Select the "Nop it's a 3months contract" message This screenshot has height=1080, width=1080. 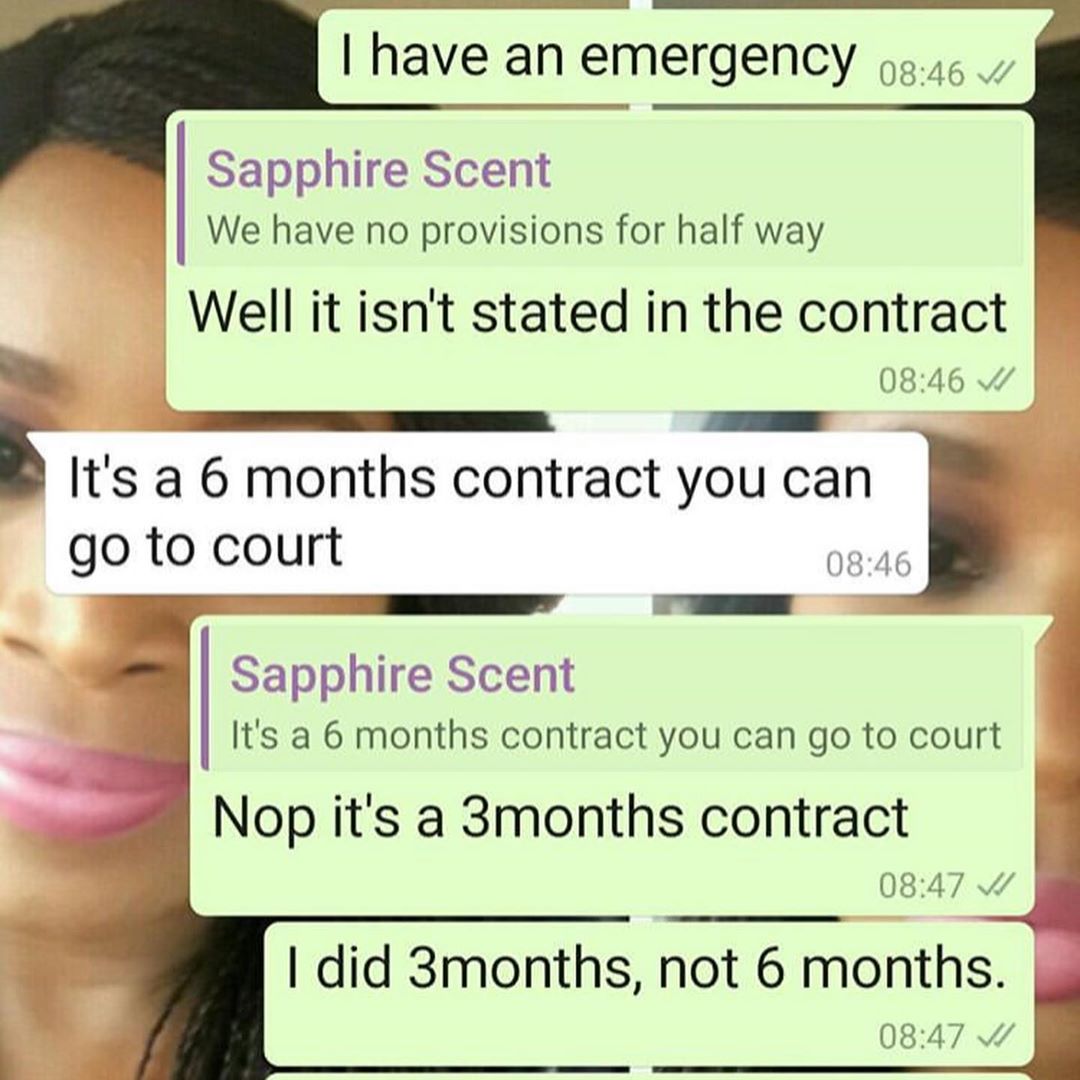coord(561,817)
